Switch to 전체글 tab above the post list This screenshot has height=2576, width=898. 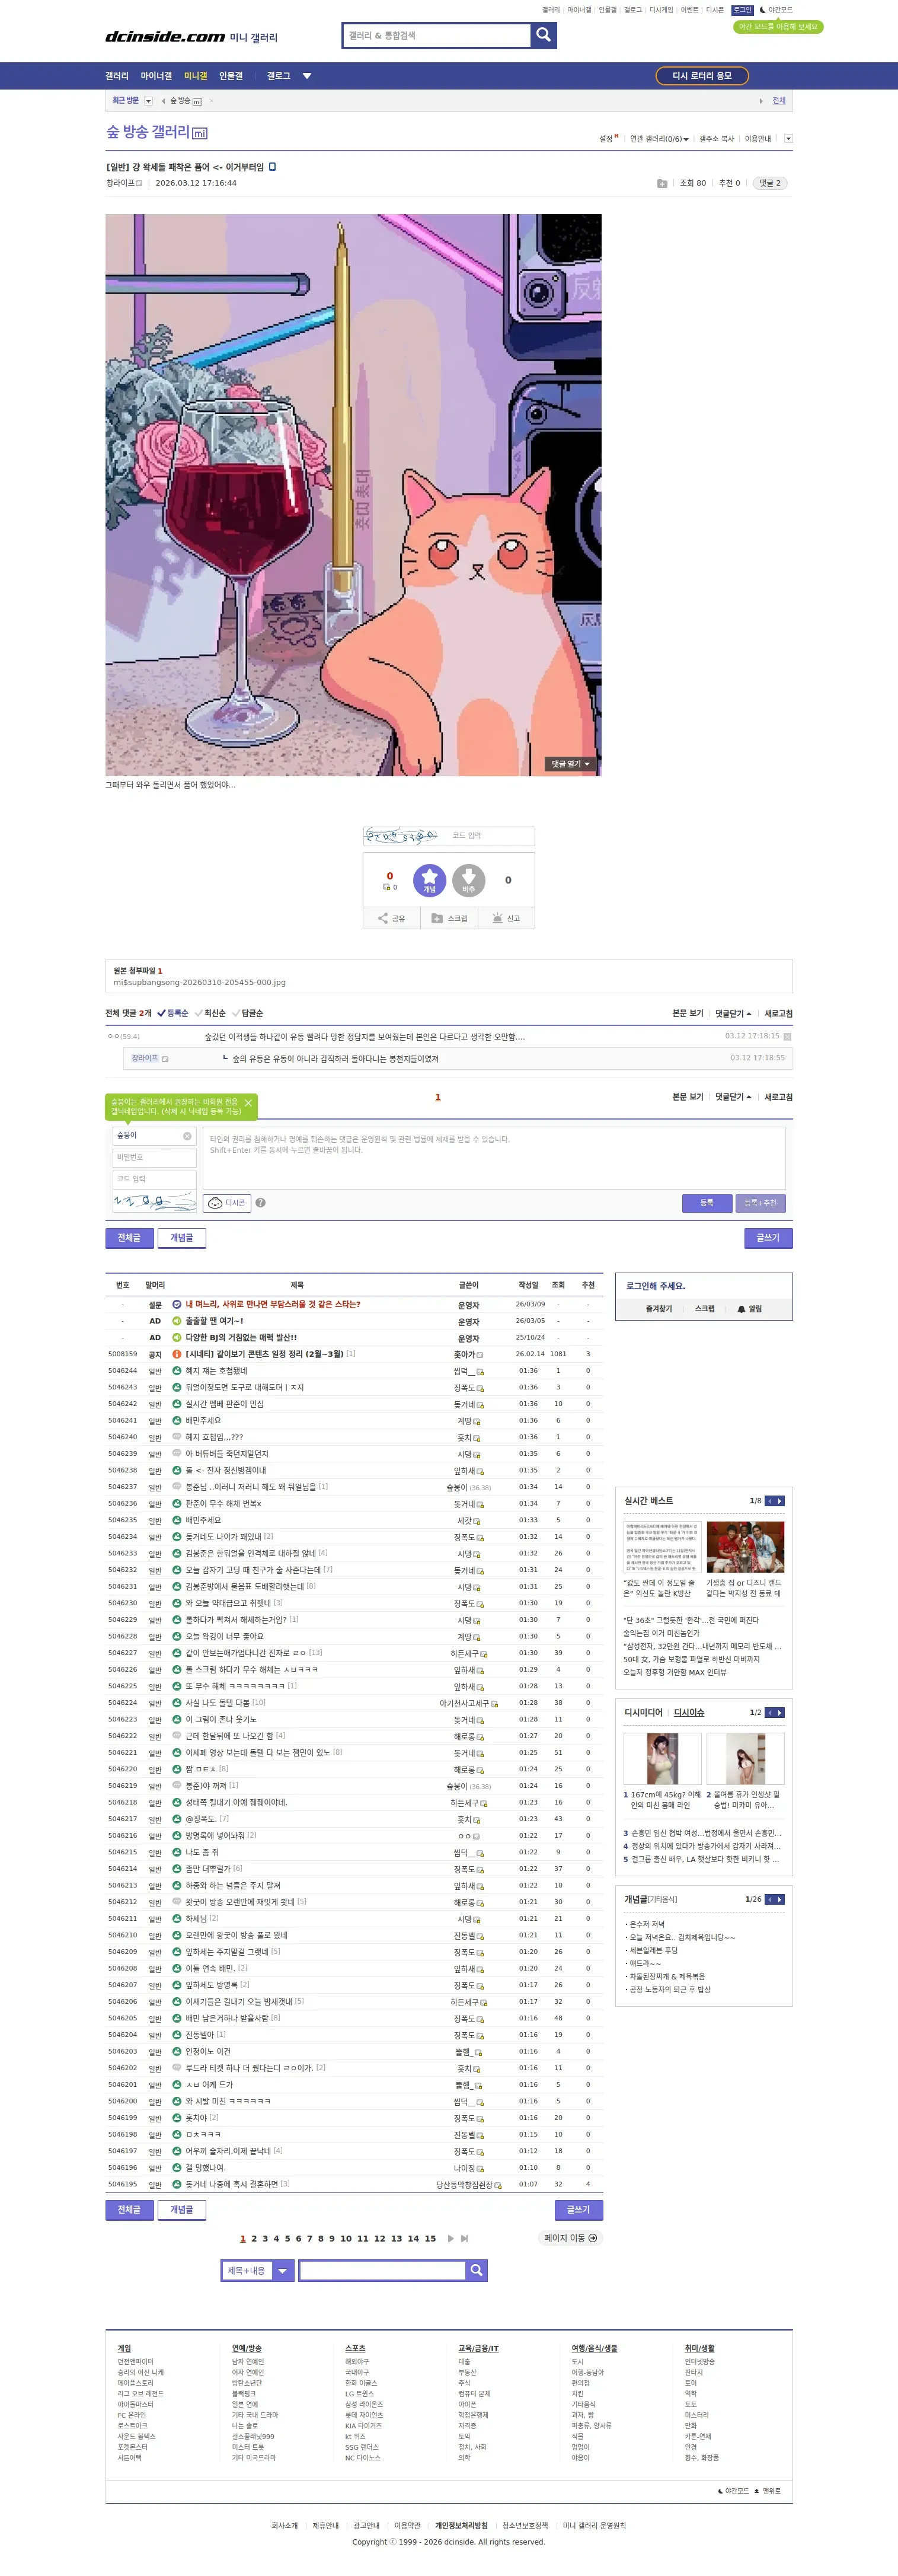coord(129,1238)
